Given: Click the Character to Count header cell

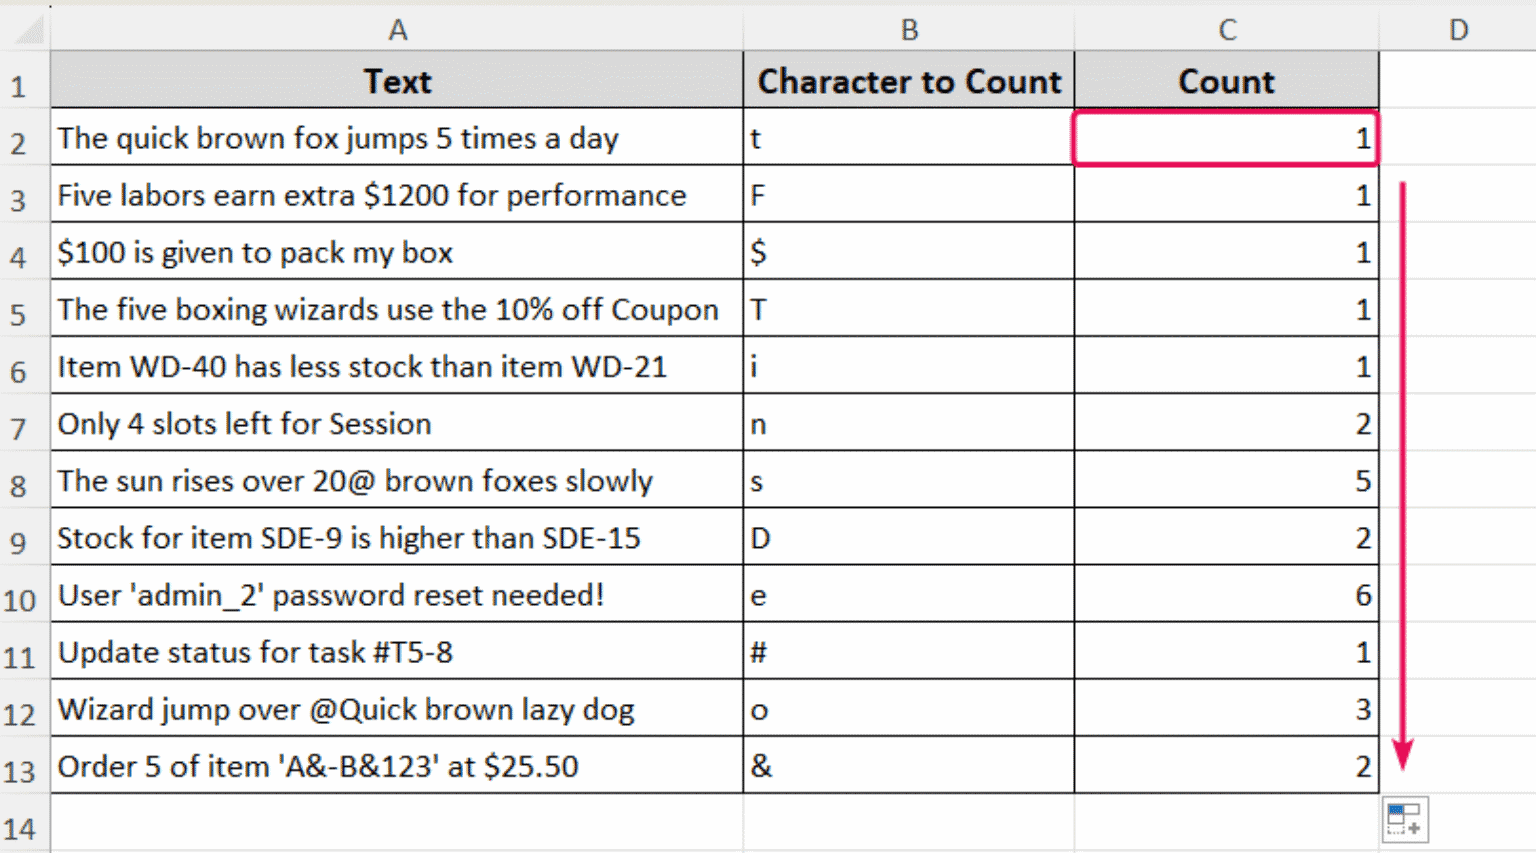Looking at the screenshot, I should 908,82.
